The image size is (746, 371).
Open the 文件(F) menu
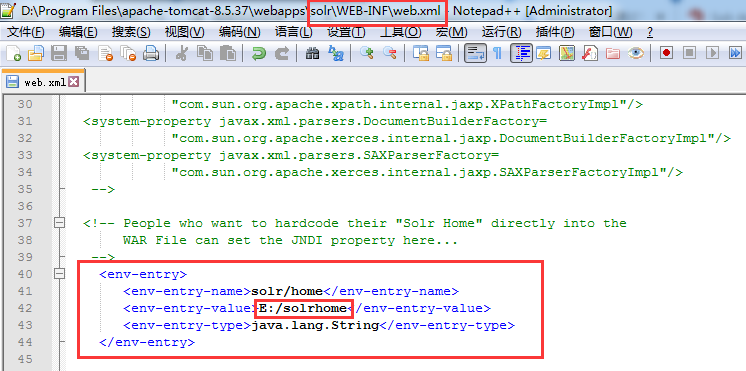pos(26,32)
